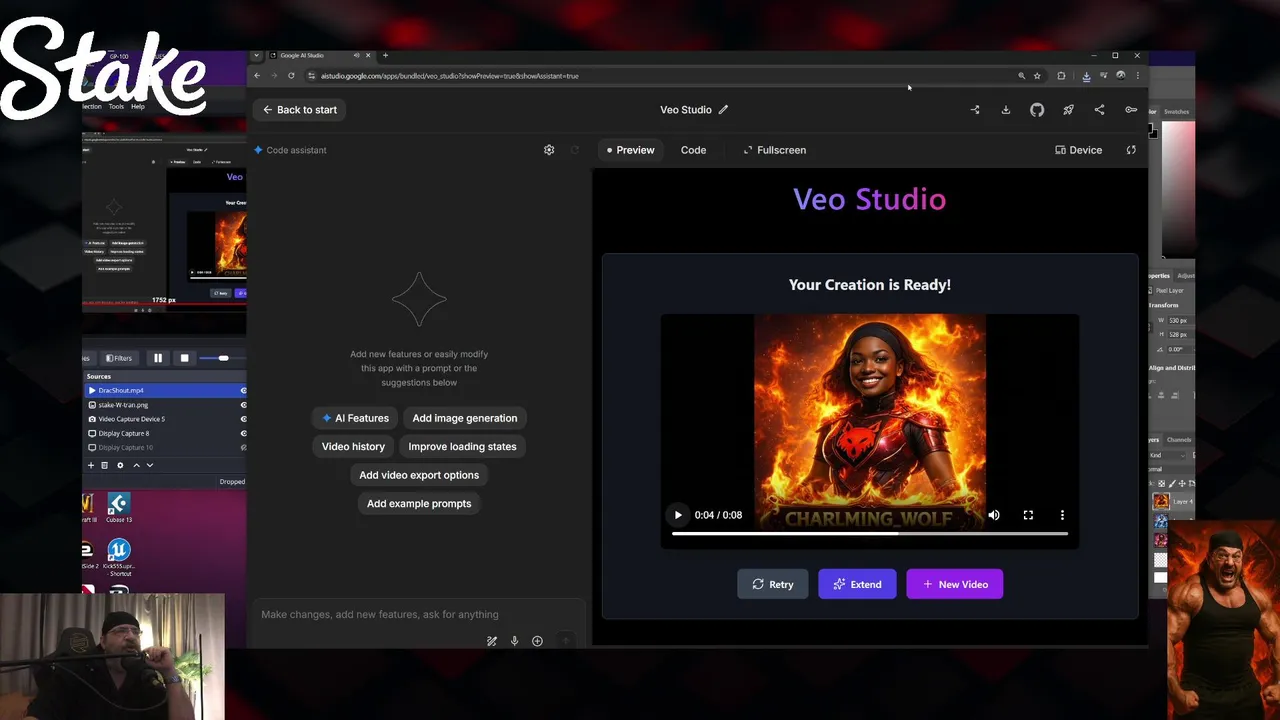Toggle visibility of Display Capture 8
Image resolution: width=1280 pixels, height=720 pixels.
[243, 433]
